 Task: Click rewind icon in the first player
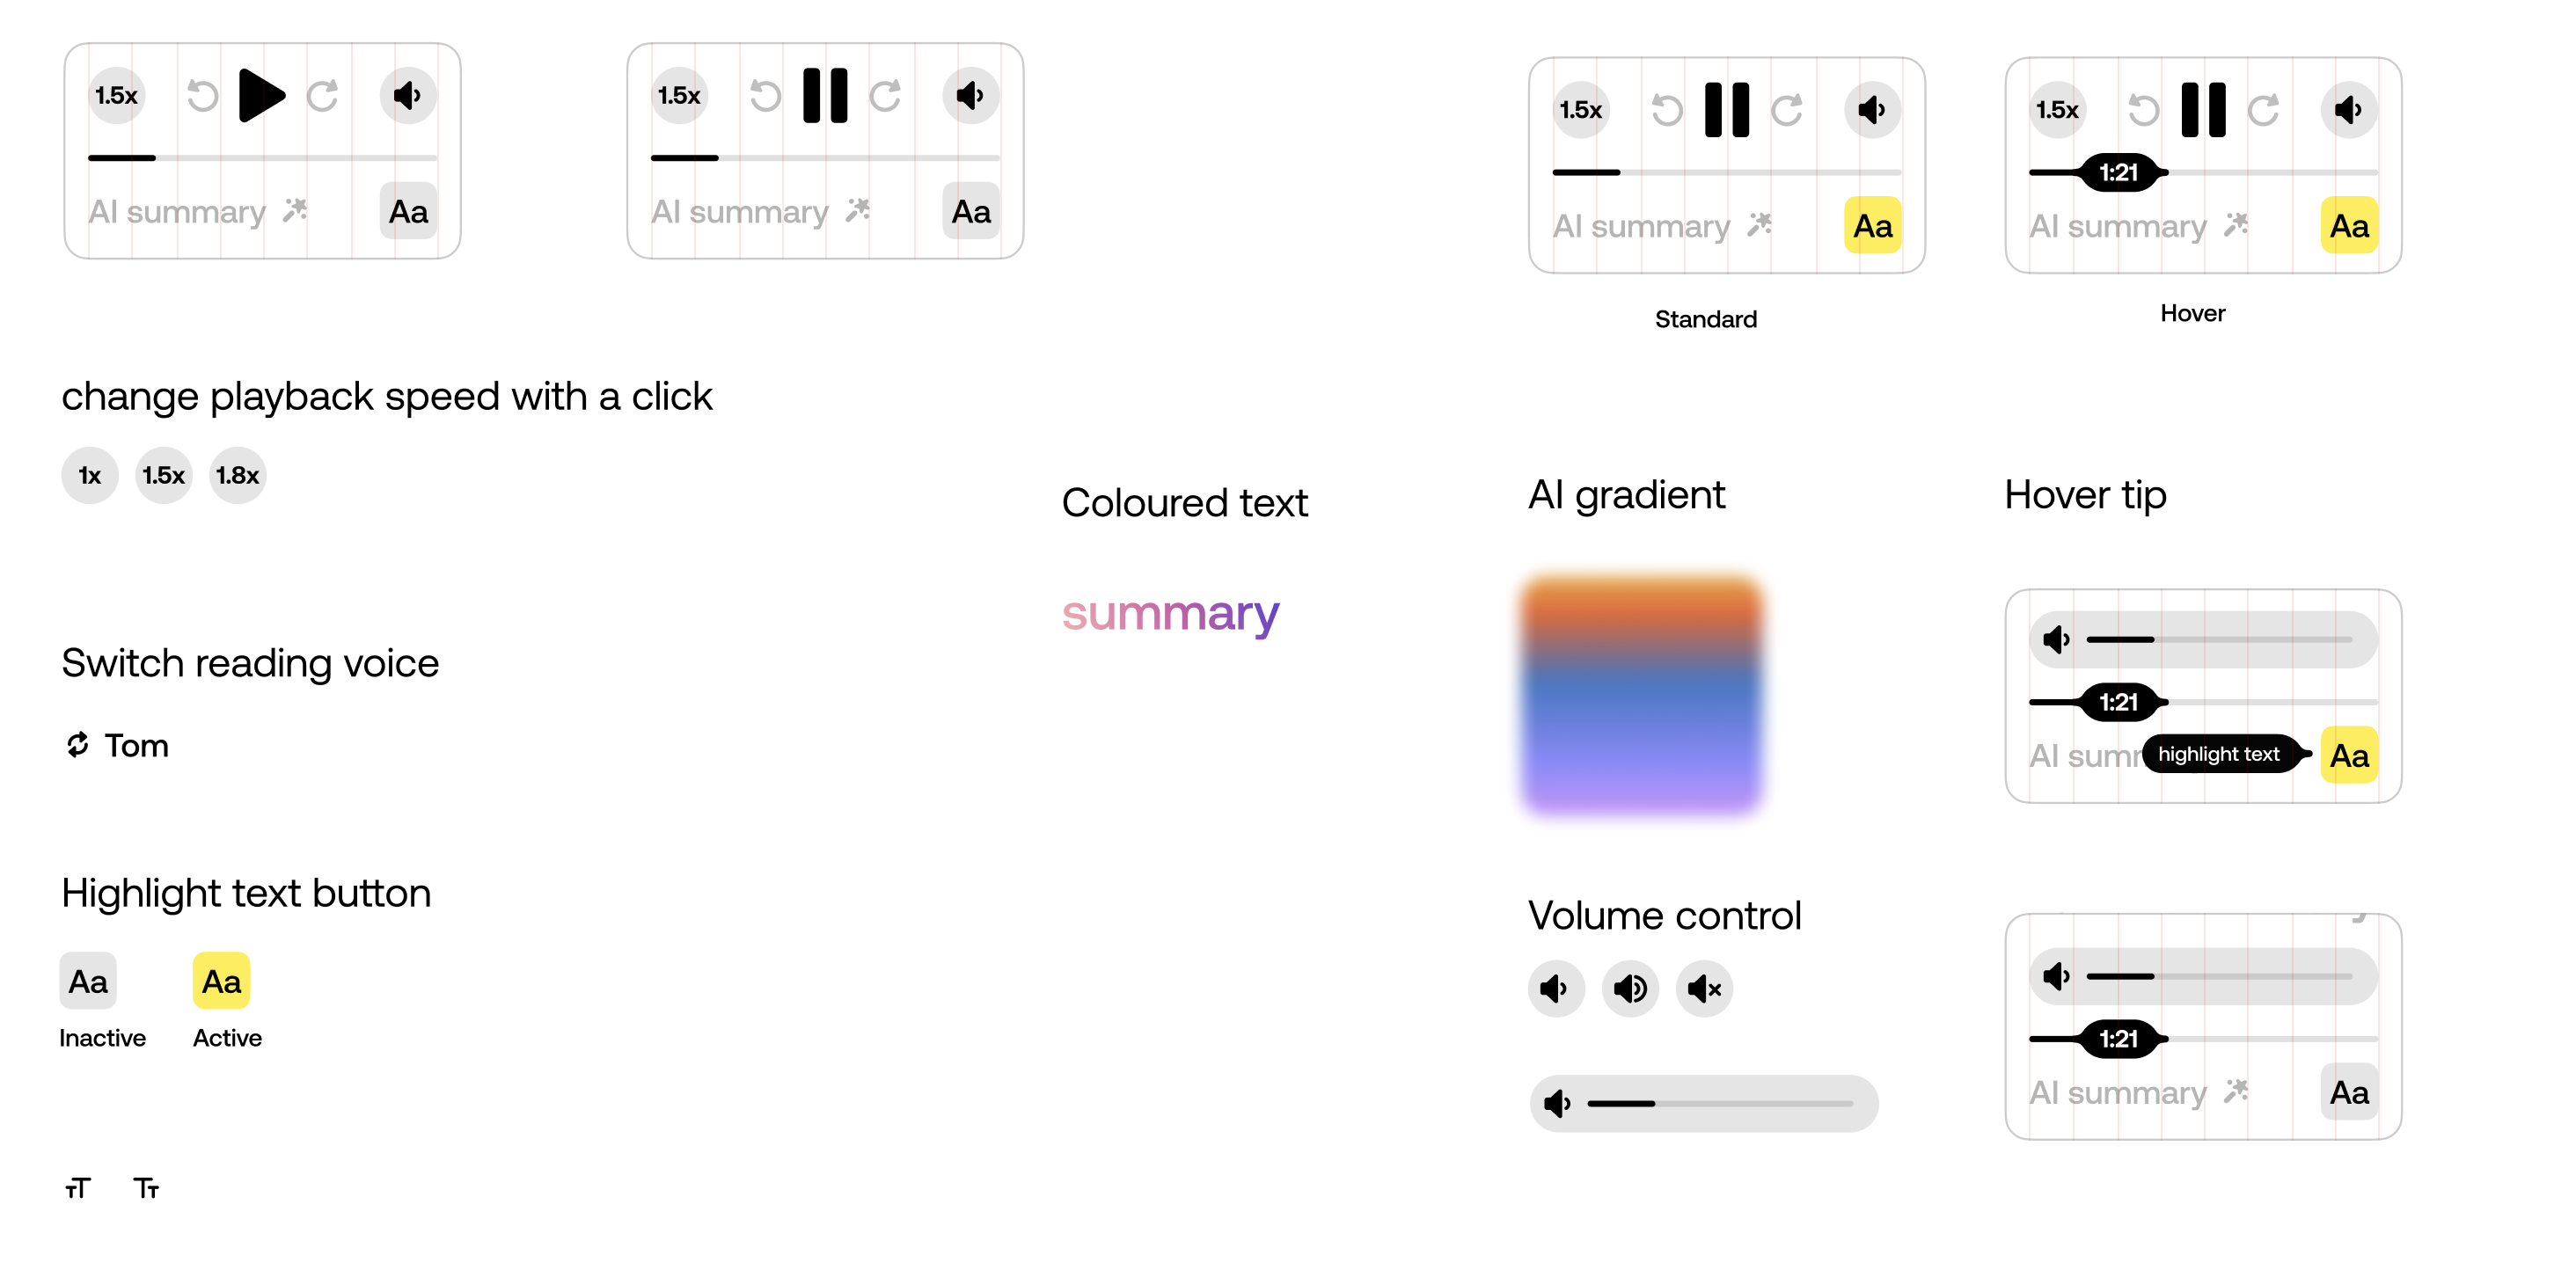tap(202, 96)
